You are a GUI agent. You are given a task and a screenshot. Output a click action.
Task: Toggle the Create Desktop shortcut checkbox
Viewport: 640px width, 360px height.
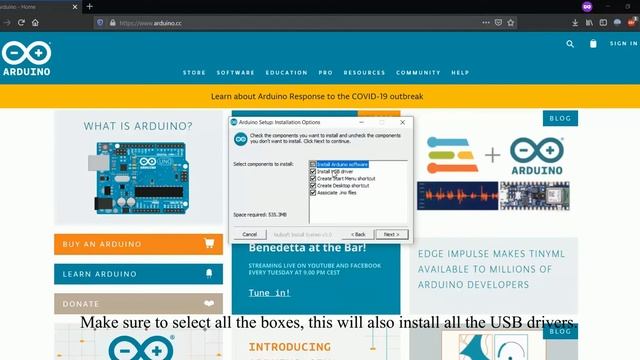[313, 185]
